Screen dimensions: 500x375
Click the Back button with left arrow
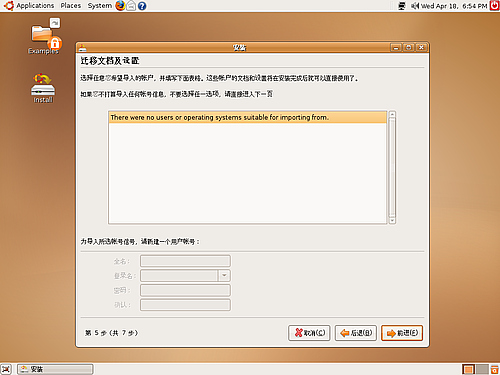coord(356,333)
